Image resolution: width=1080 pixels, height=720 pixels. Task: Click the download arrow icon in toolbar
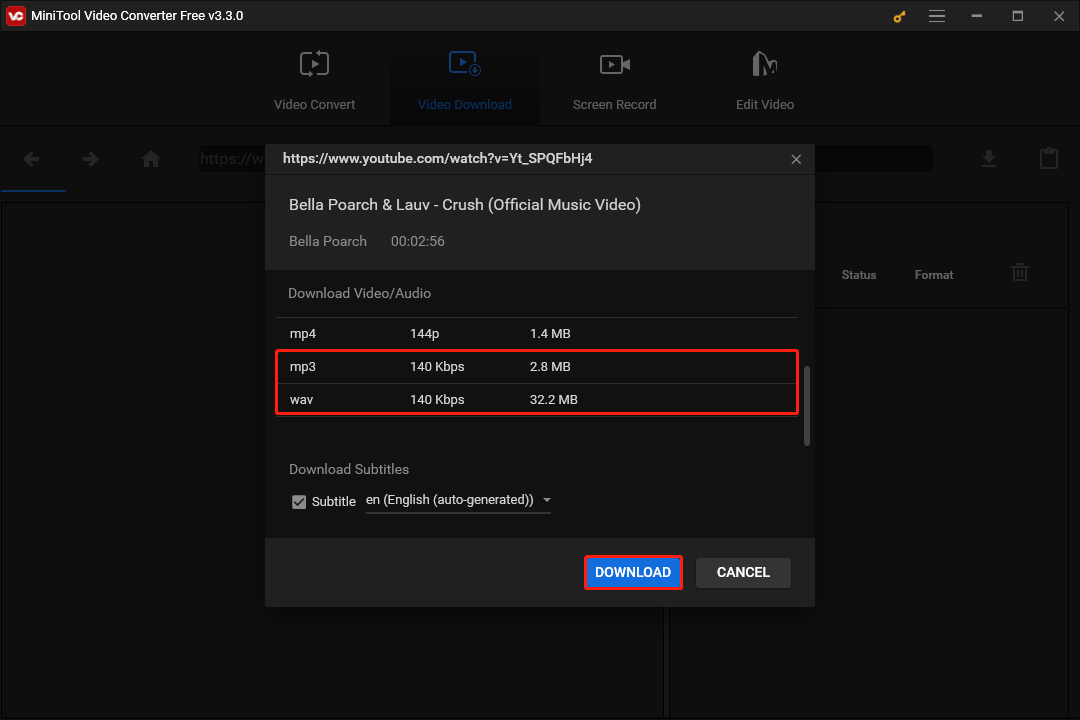988,159
